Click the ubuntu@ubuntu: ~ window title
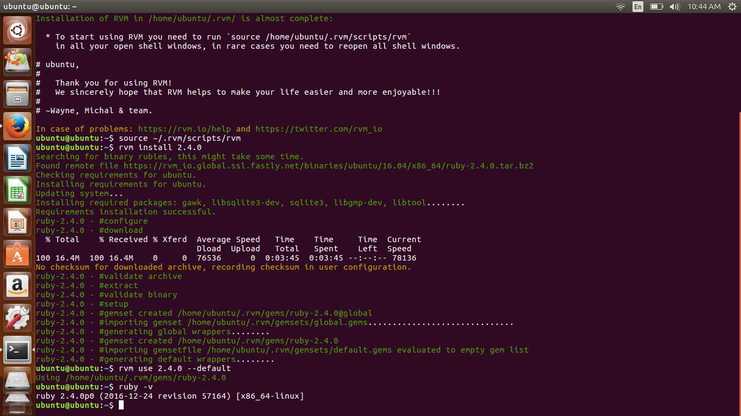Viewport: 741px width, 416px height. 40,7
